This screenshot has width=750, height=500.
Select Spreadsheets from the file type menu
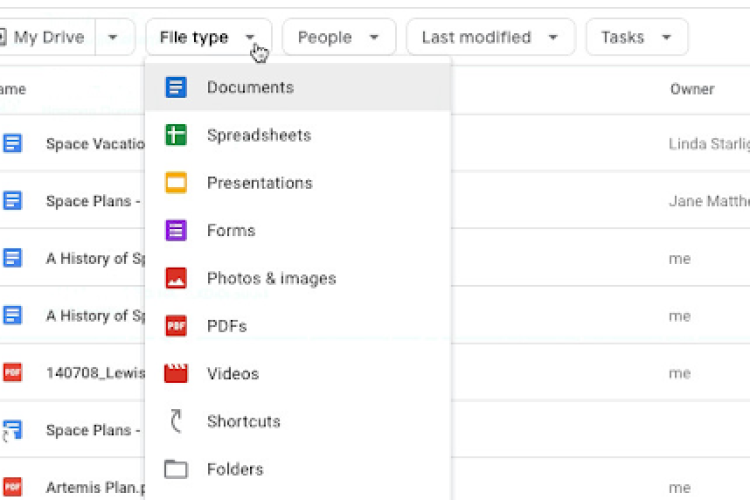click(x=259, y=136)
